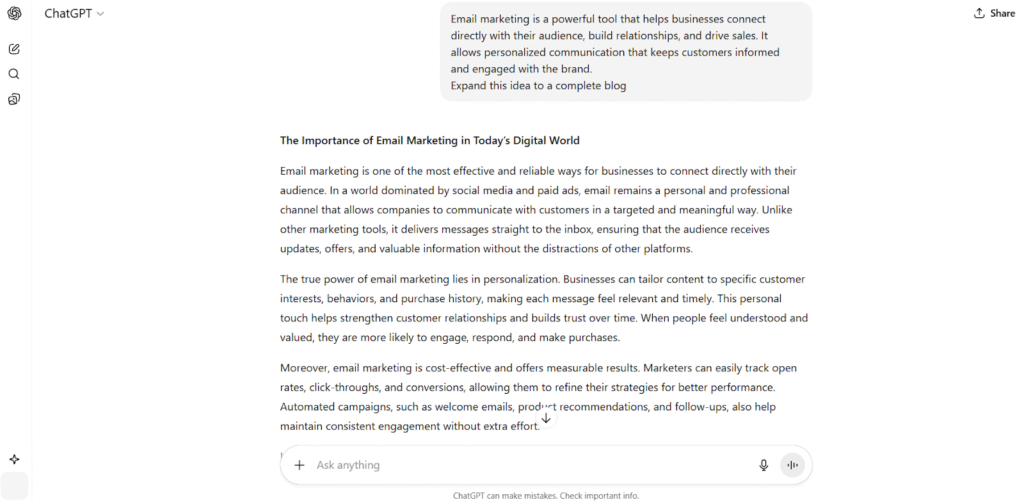
Task: Click the microphone dictation icon
Action: pyautogui.click(x=764, y=465)
